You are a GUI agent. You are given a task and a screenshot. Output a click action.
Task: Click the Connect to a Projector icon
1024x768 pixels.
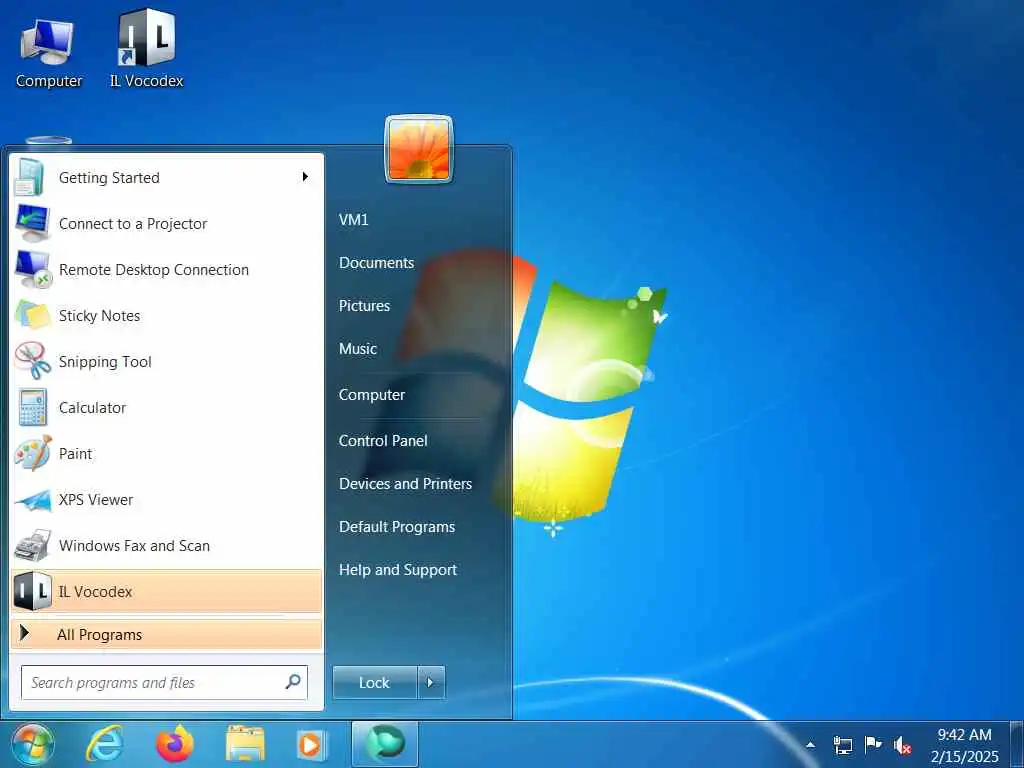tap(32, 223)
